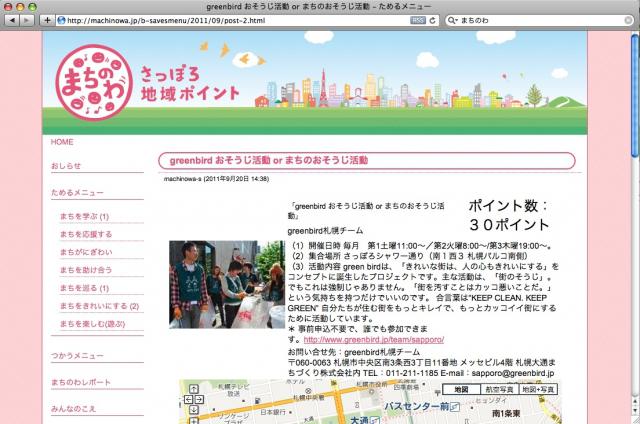Open the greenbird おそうじ活動 post title
The height and width of the screenshot is (424, 640).
tap(269, 160)
